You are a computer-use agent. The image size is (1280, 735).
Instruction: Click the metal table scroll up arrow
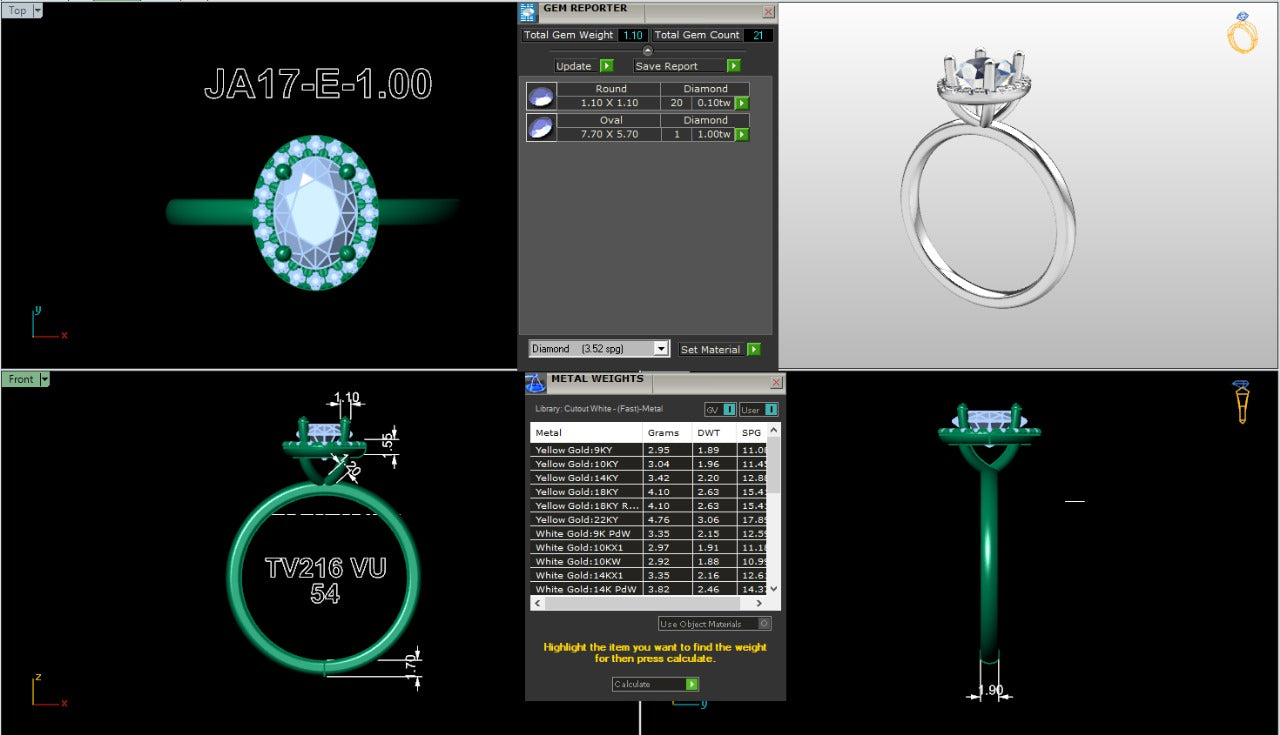[775, 430]
